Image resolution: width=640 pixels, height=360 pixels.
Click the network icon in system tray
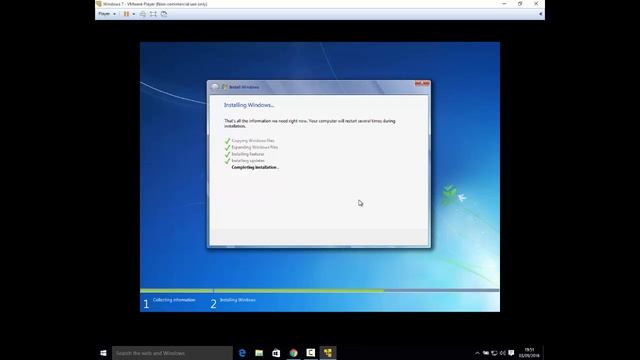pyautogui.click(x=494, y=353)
